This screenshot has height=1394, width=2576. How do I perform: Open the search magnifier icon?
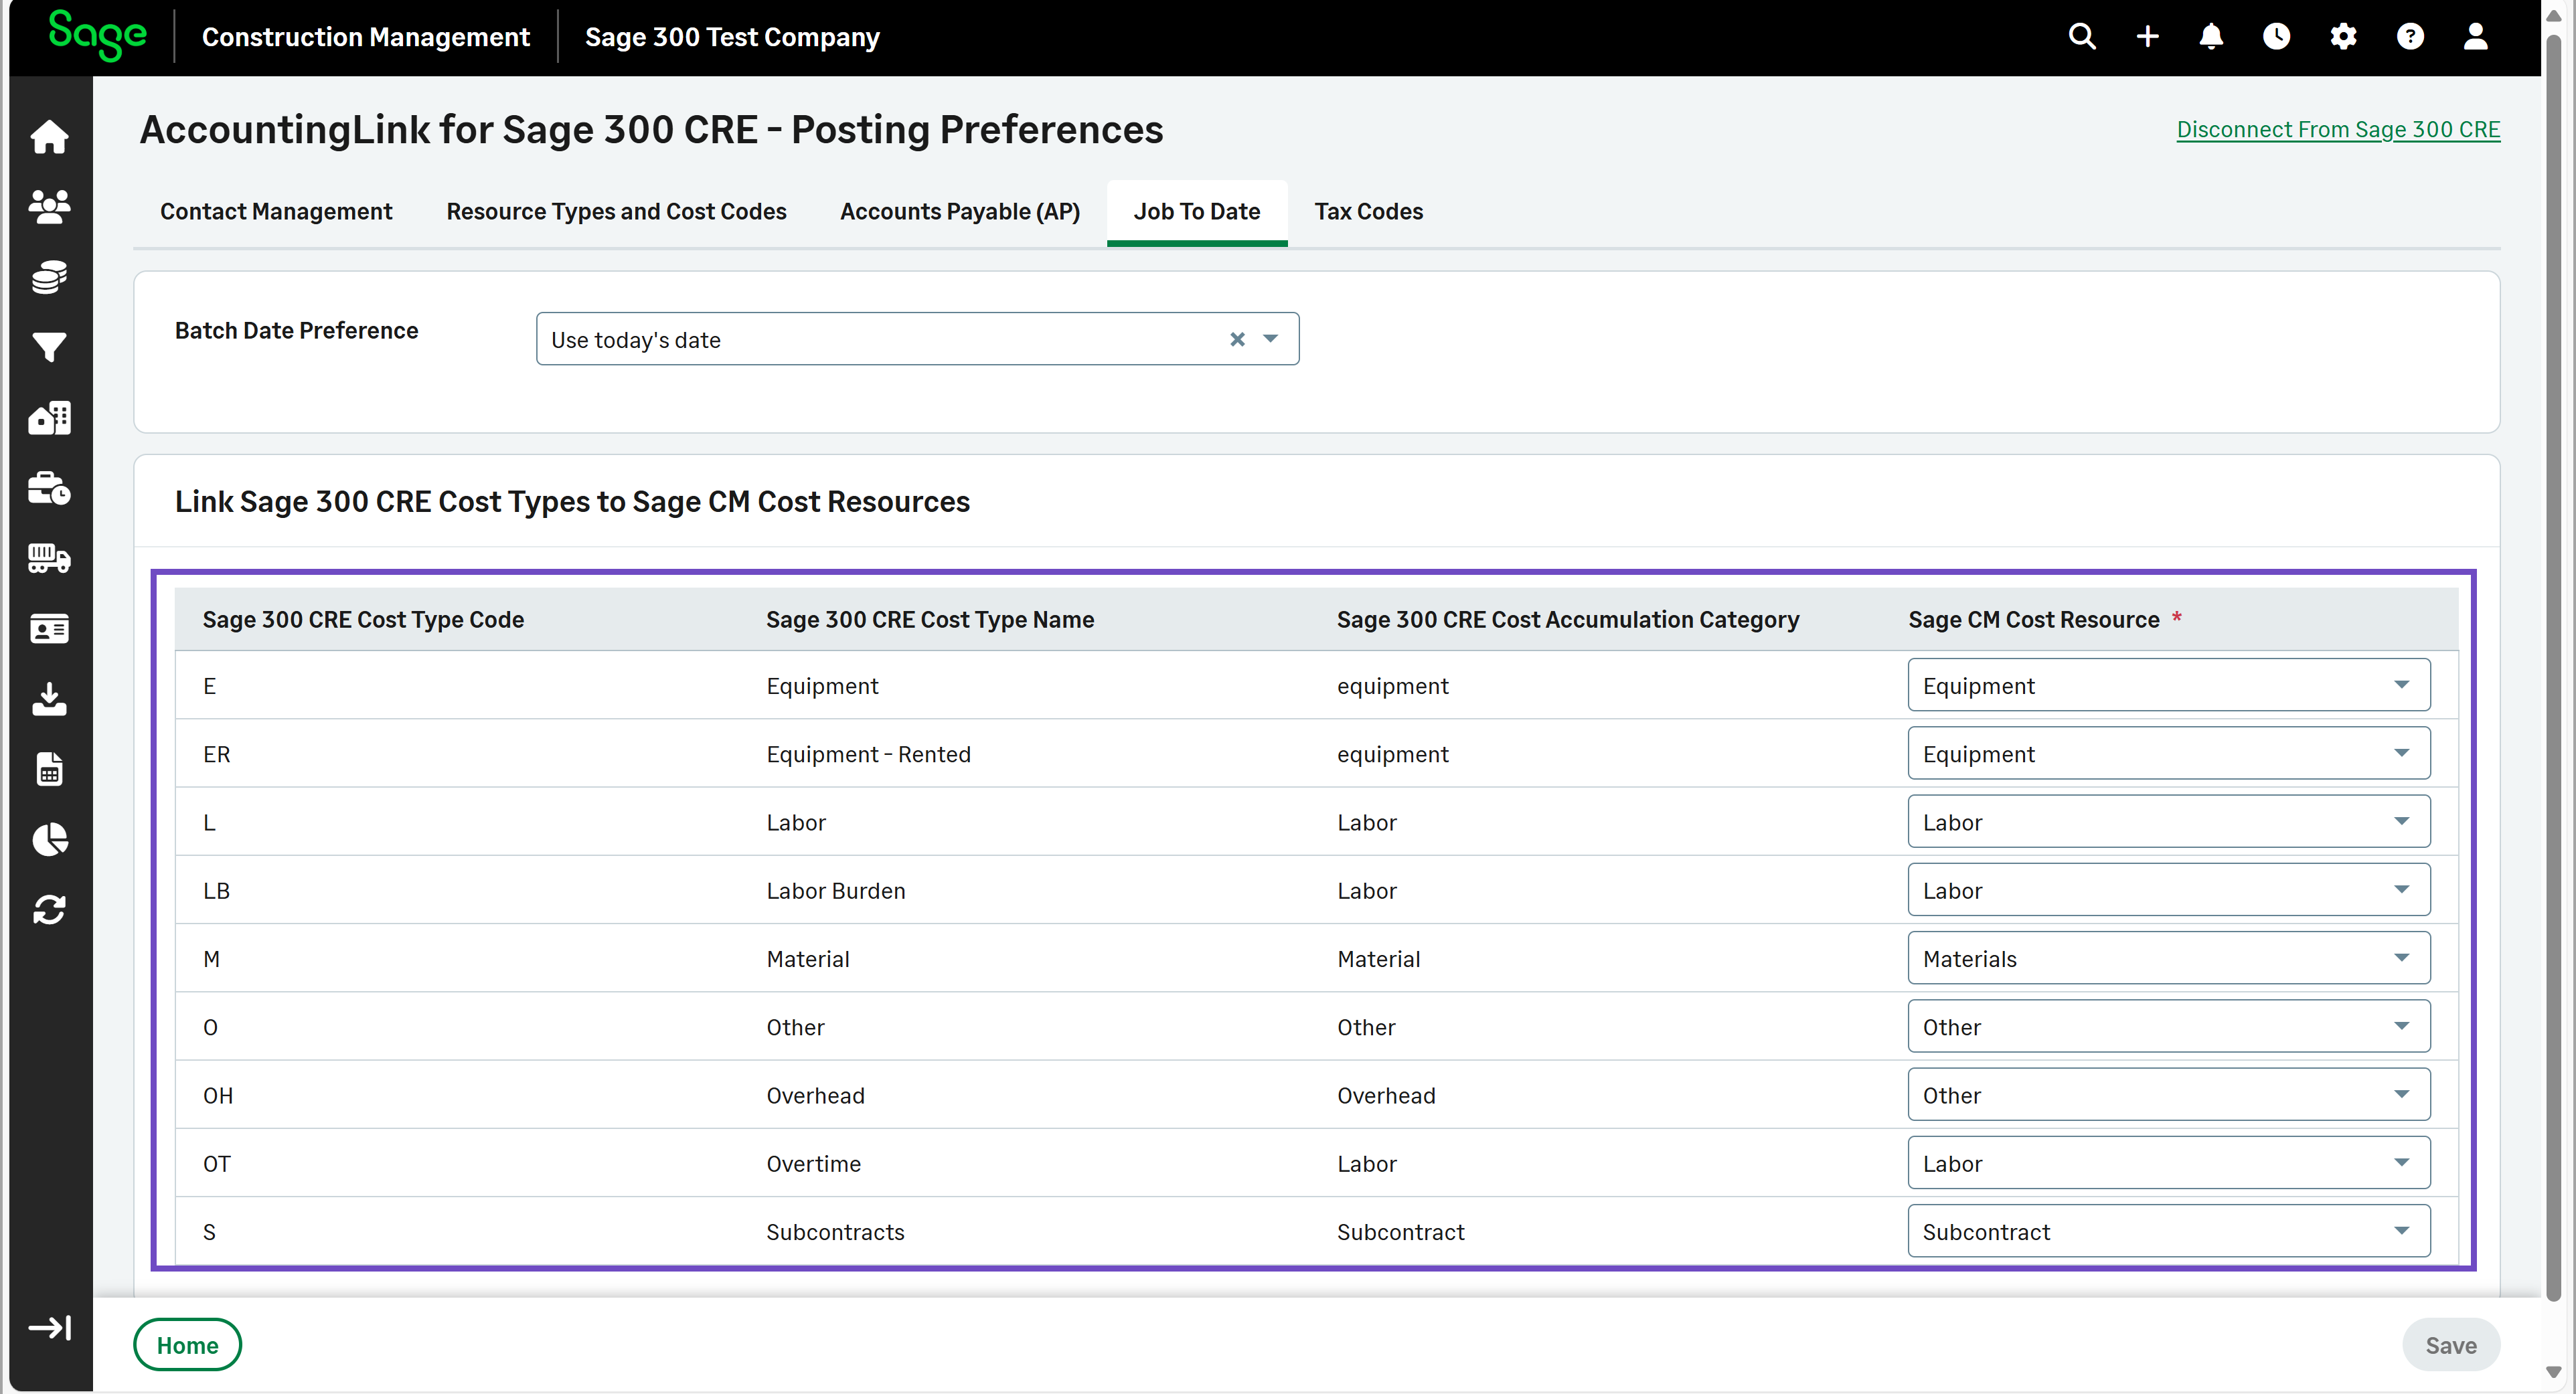click(2082, 37)
